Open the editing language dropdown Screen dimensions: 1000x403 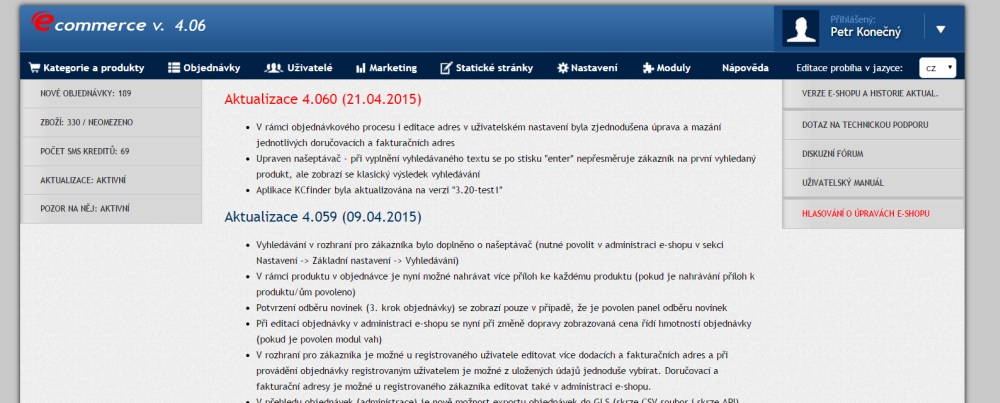[x=937, y=68]
